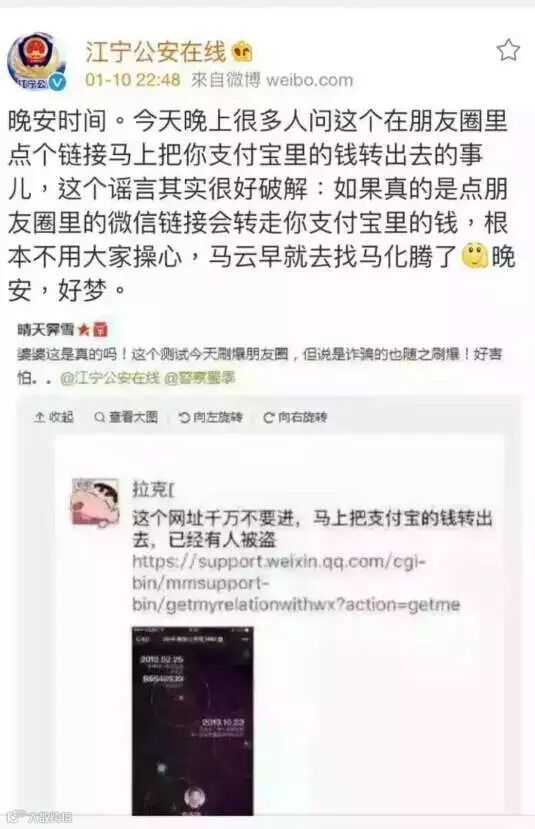Click the star badge next to 晴天舞雪
The height and width of the screenshot is (829, 535).
(84, 330)
